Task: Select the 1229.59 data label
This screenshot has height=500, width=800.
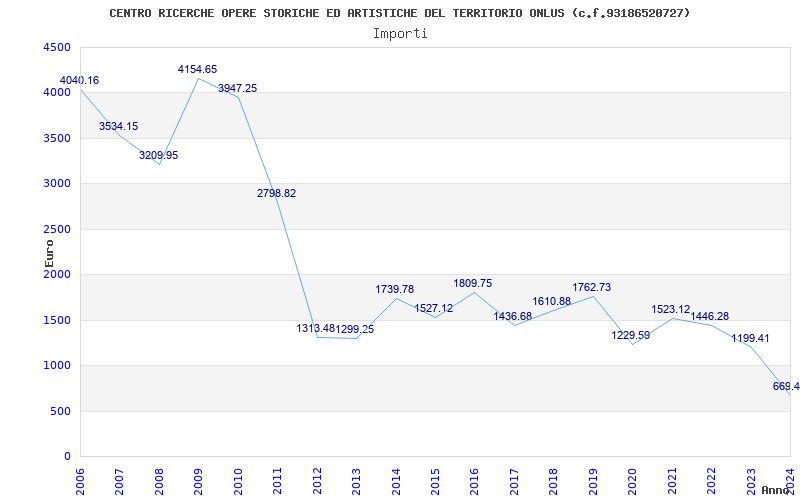Action: 631,336
